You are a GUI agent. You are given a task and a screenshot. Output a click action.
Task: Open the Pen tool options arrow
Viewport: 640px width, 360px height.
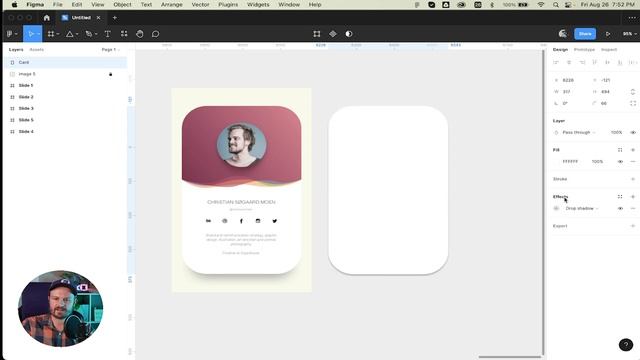[x=96, y=34]
